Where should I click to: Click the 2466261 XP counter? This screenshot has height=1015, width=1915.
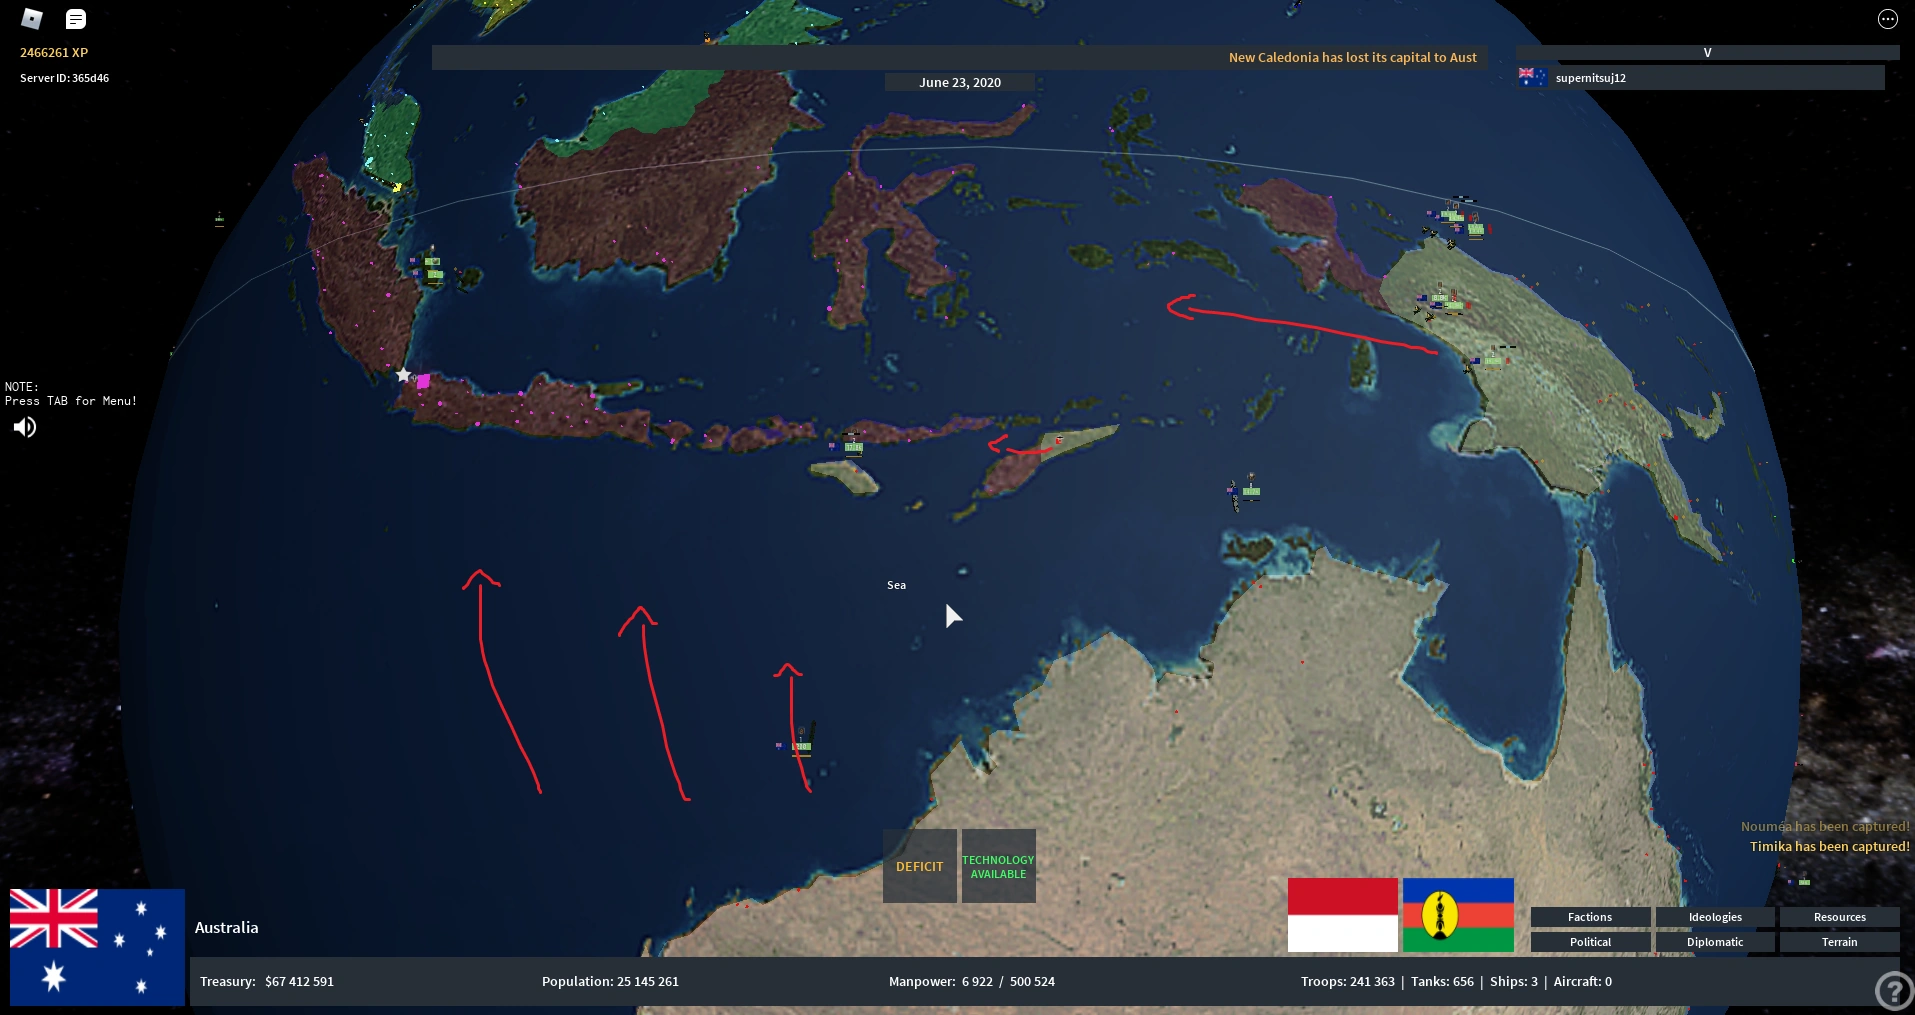tap(54, 53)
